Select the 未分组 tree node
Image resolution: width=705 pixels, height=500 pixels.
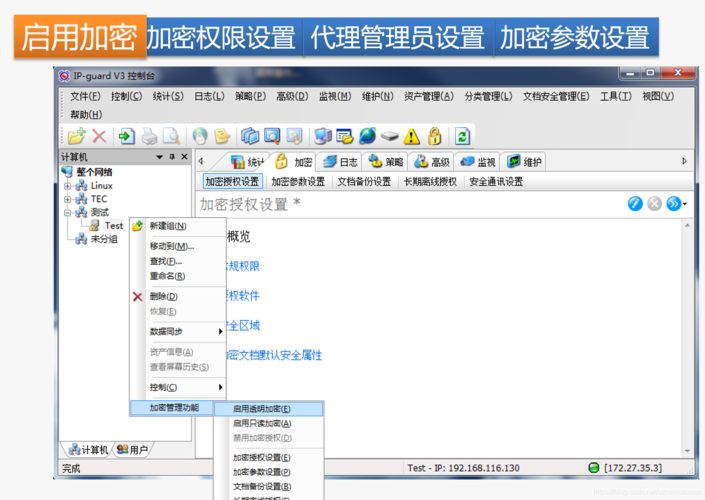pos(104,239)
